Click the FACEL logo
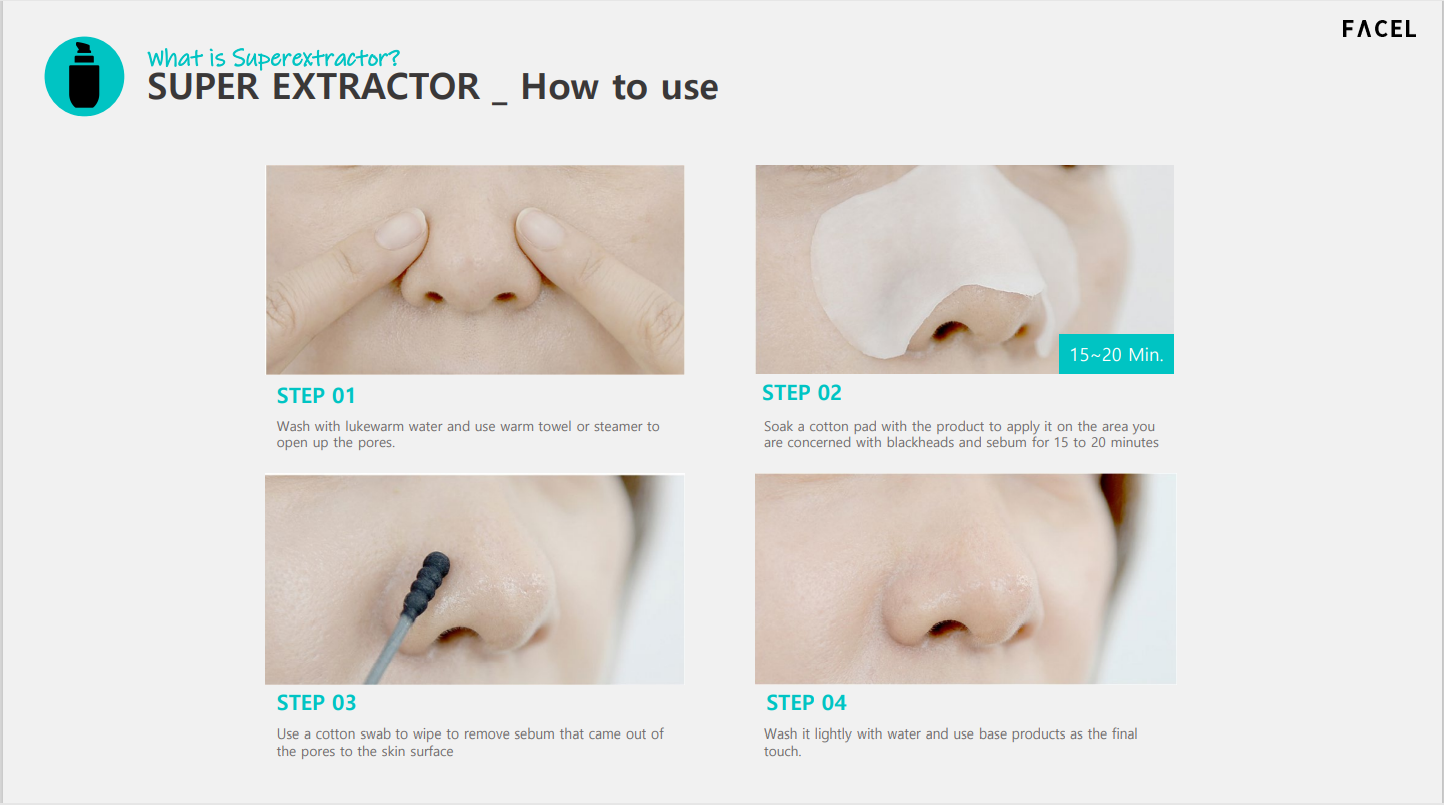 click(1379, 29)
